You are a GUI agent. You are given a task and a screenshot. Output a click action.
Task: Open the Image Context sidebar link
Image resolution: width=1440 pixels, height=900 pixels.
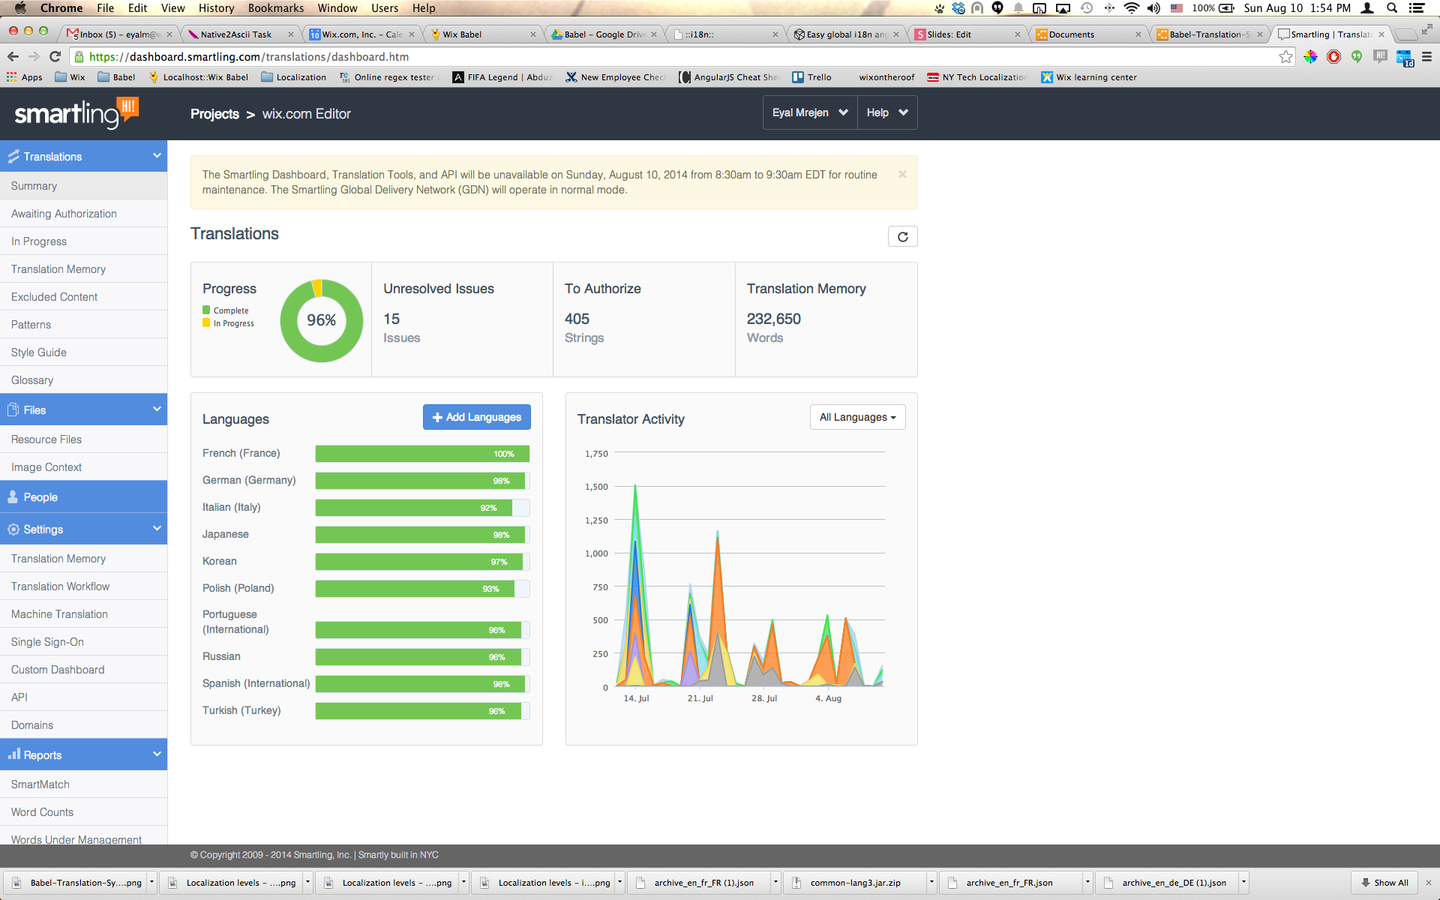[84, 467]
